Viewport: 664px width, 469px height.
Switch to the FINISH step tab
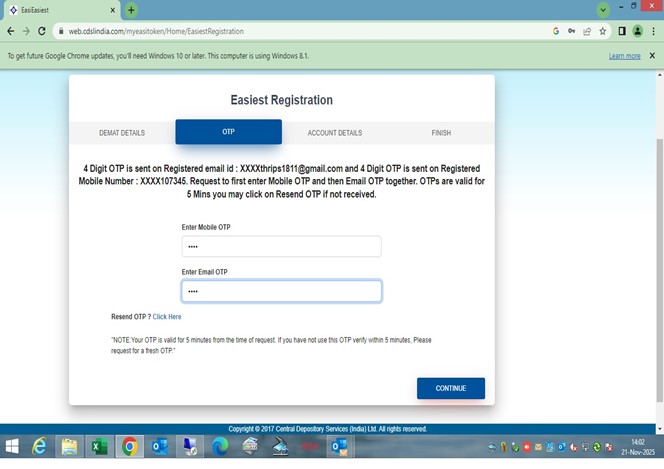point(441,133)
